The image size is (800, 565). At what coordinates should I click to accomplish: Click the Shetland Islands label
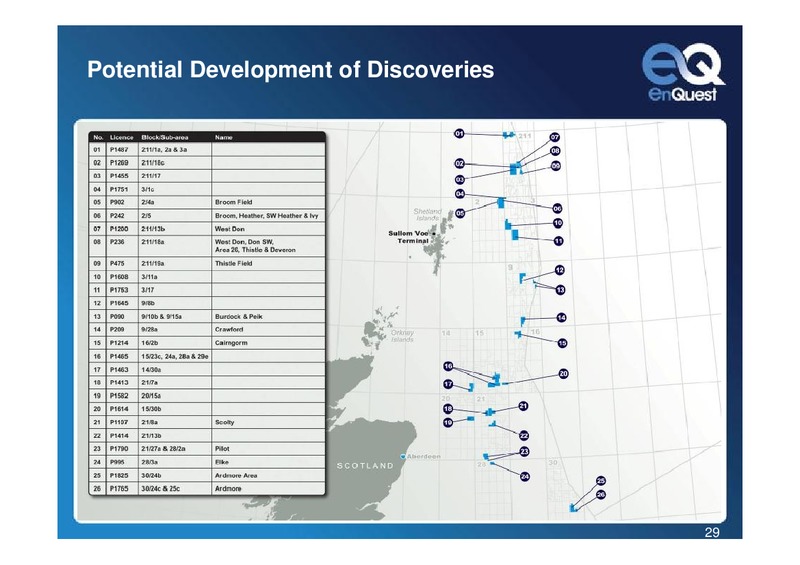(427, 214)
